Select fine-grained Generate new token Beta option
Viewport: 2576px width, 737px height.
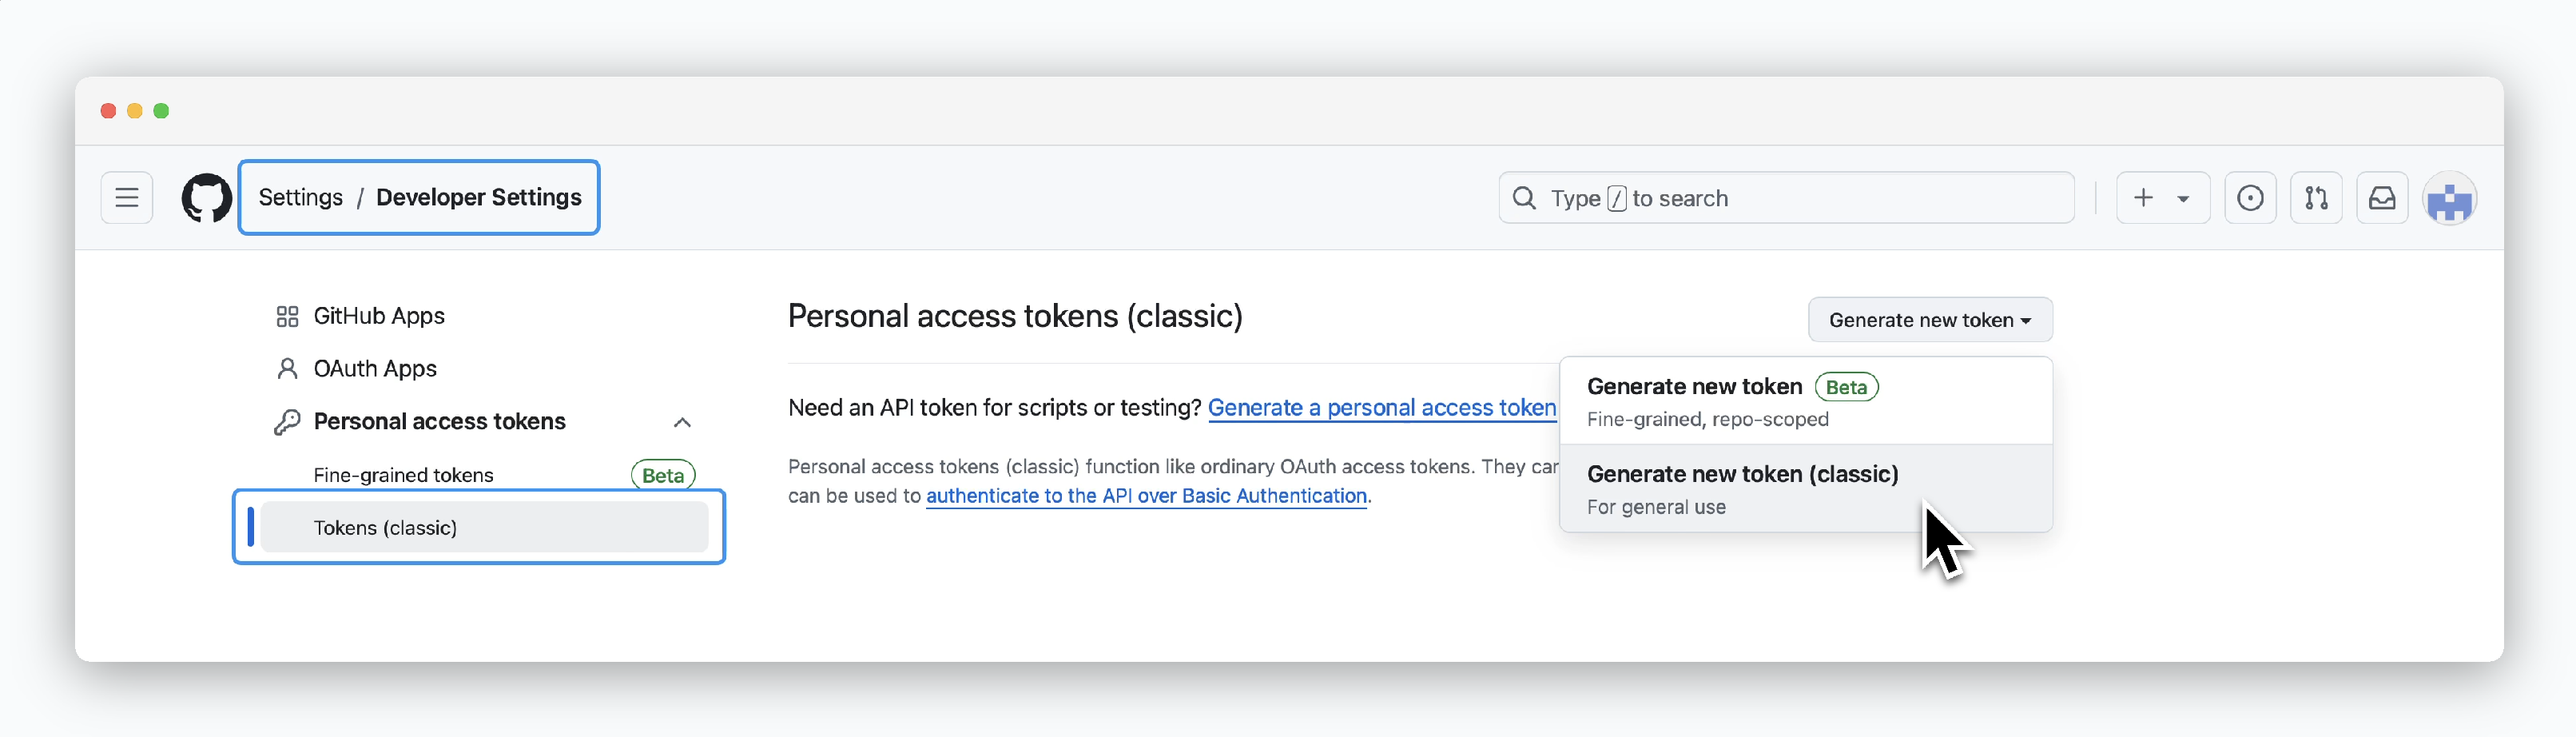(1806, 401)
